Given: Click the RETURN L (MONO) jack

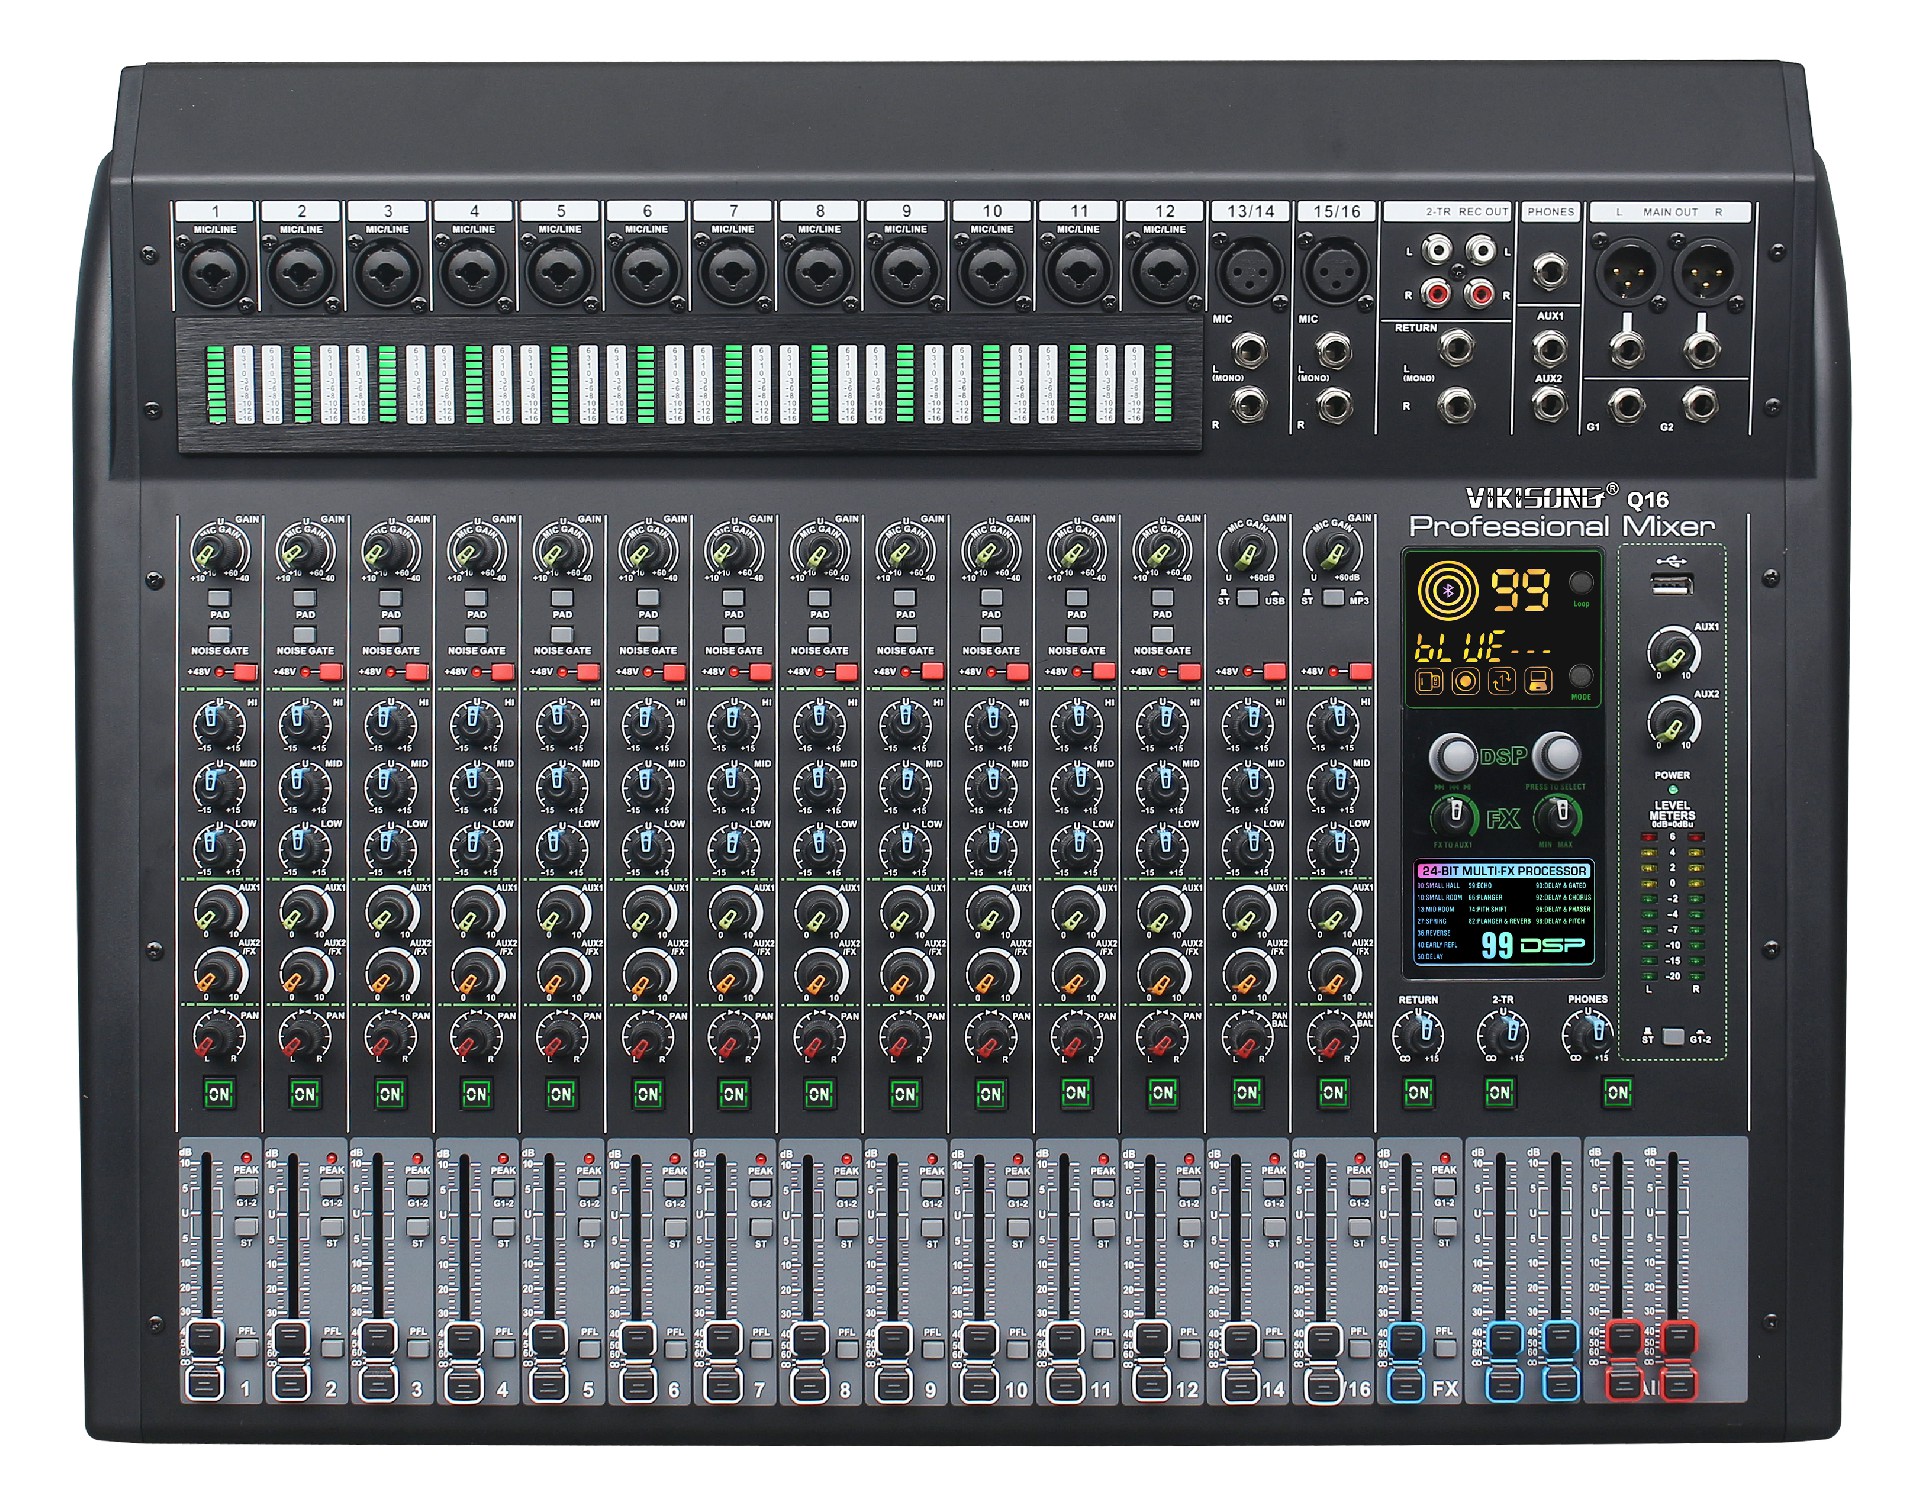Looking at the screenshot, I should click(1456, 347).
